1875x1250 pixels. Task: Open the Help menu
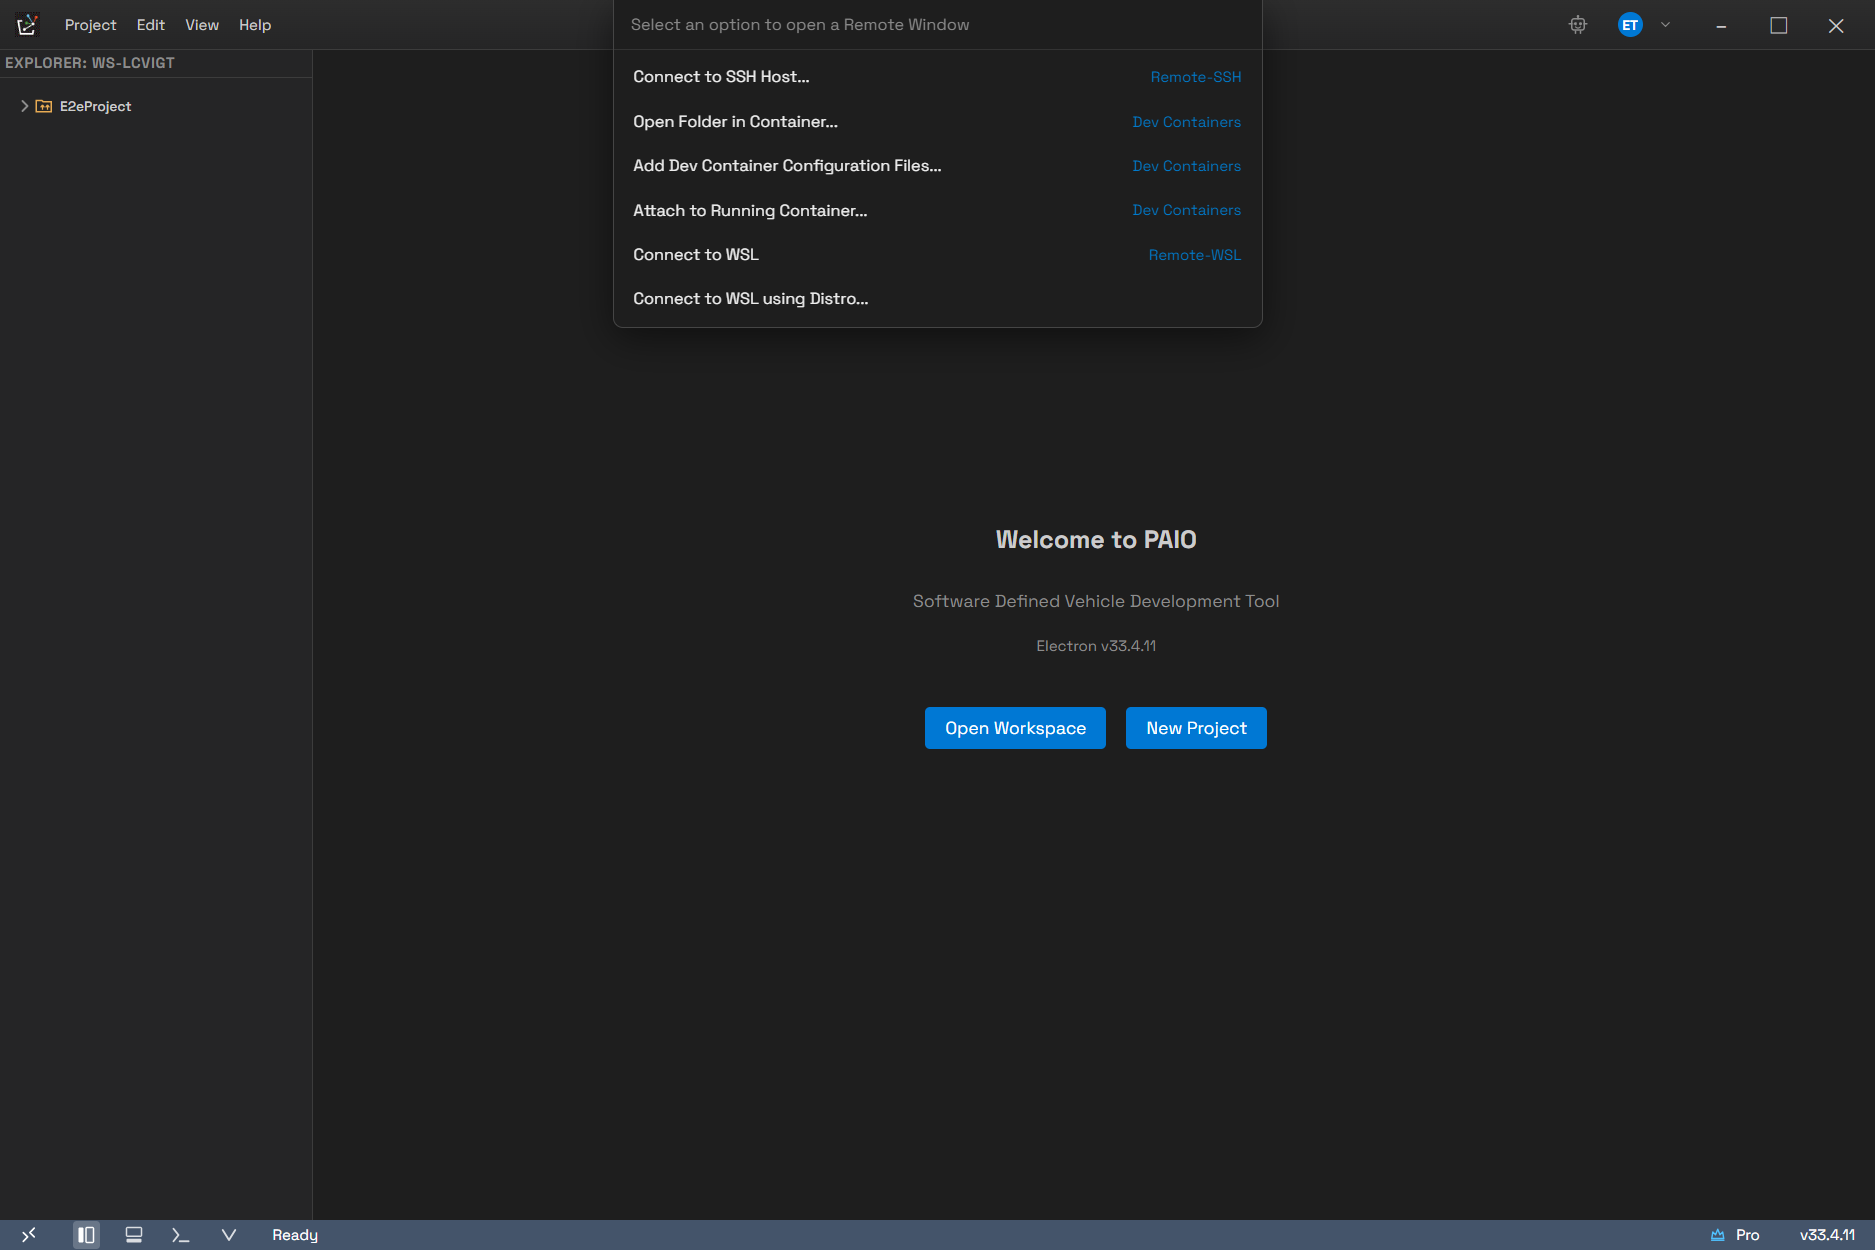pyautogui.click(x=255, y=25)
